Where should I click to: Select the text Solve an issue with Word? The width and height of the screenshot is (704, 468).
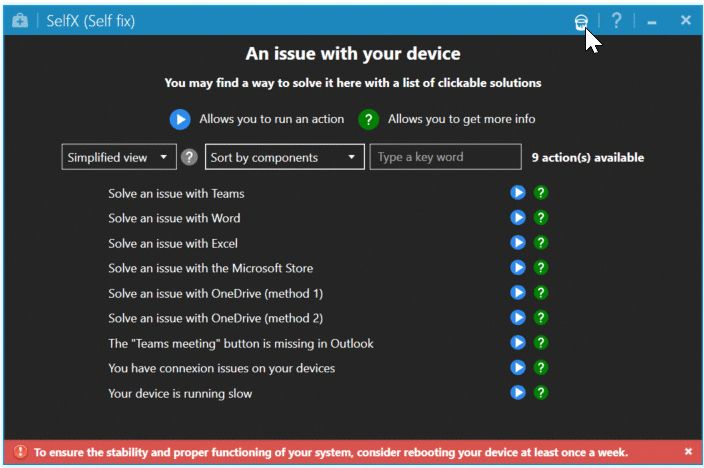pyautogui.click(x=174, y=218)
